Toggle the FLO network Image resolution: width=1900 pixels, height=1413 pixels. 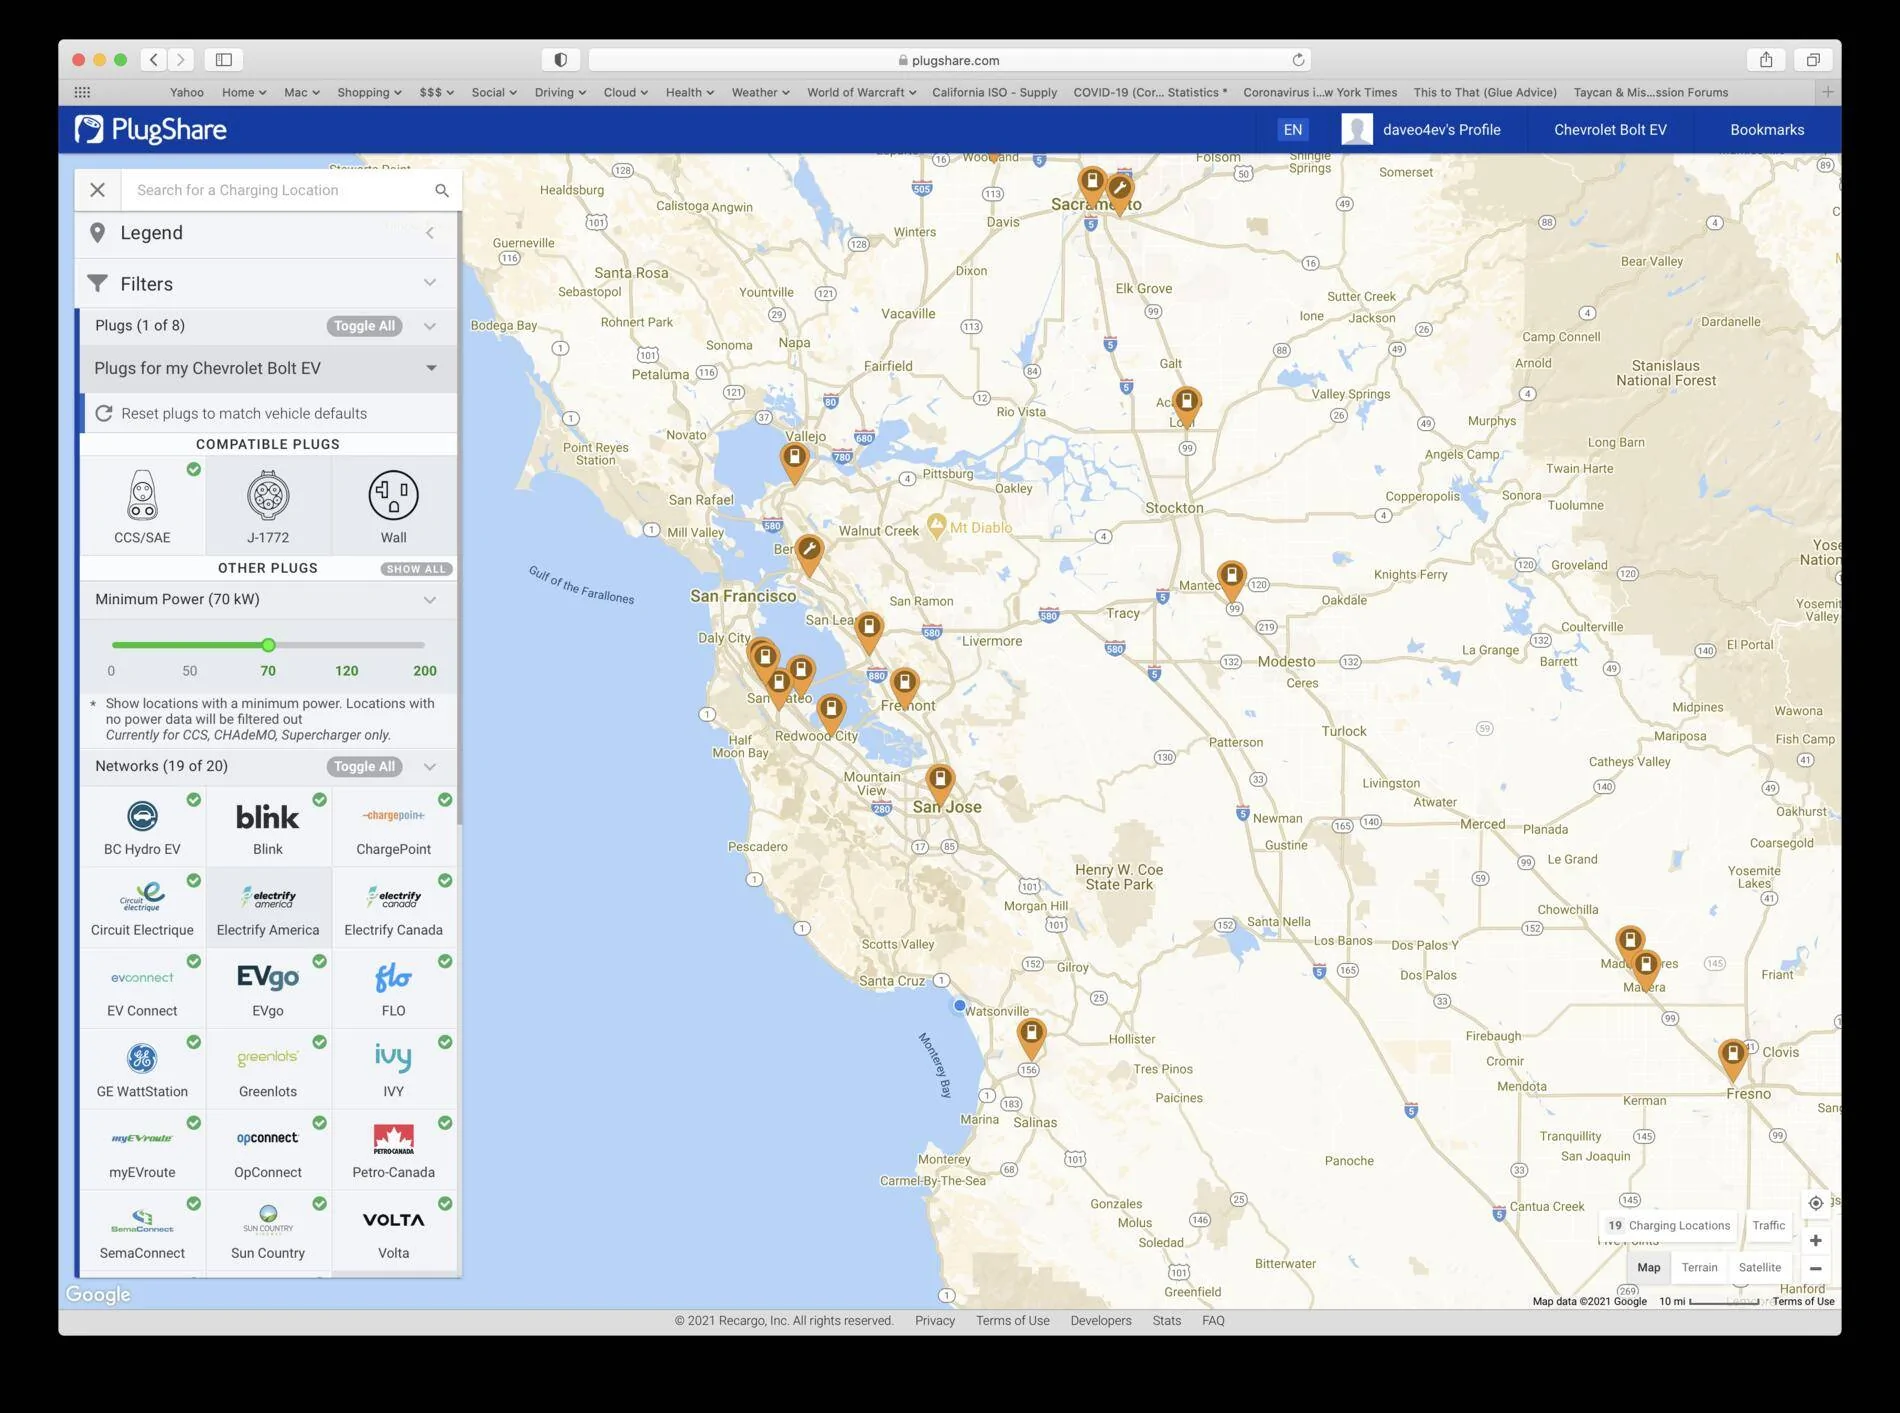(x=393, y=988)
